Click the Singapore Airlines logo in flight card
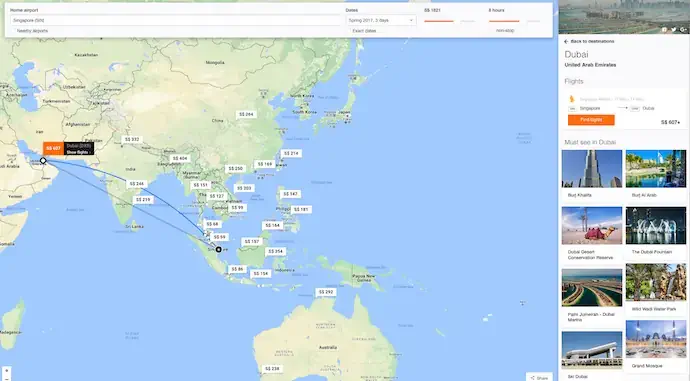This screenshot has height=381, width=690. (x=572, y=99)
